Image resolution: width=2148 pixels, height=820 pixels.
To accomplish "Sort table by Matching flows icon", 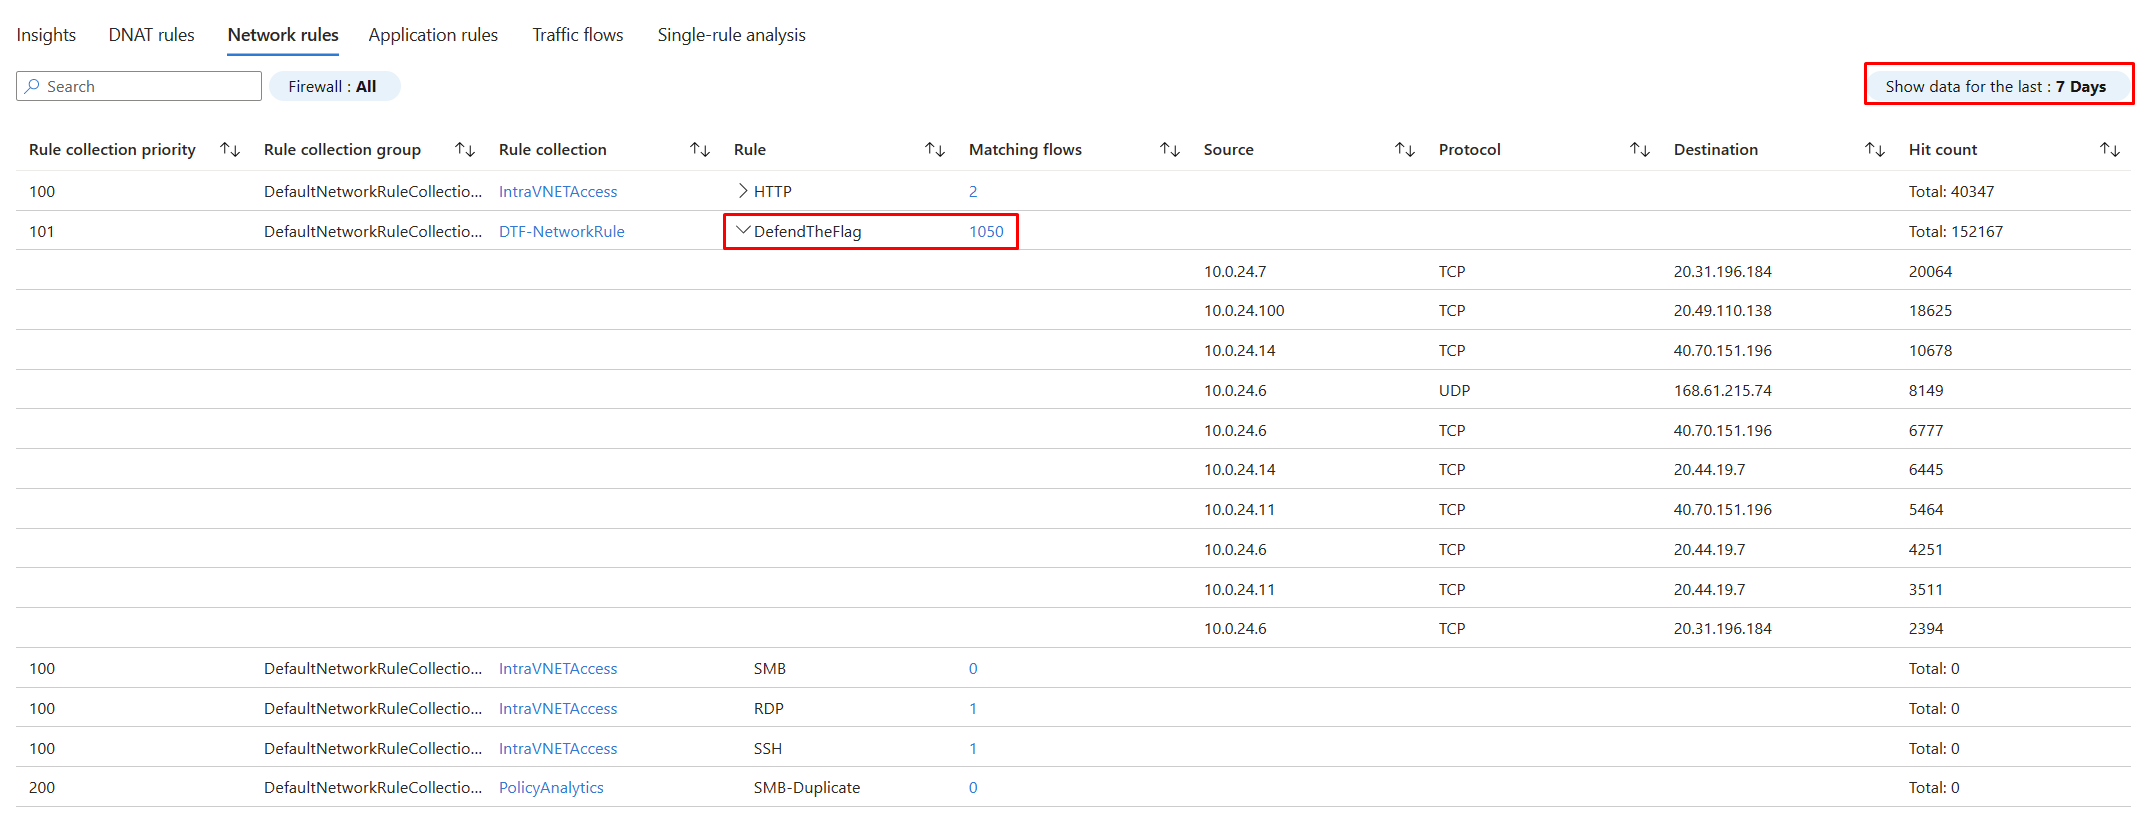I will [1170, 150].
